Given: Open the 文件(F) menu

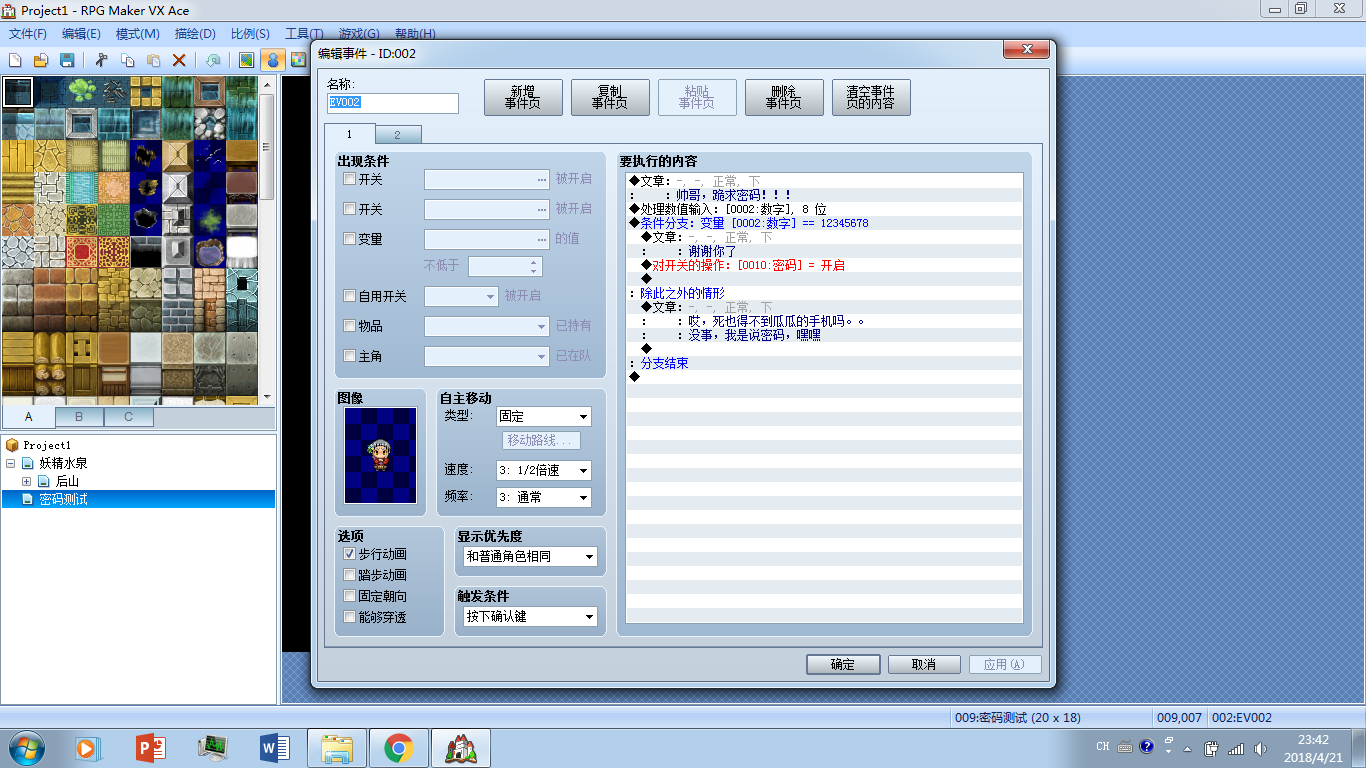Looking at the screenshot, I should pos(28,33).
